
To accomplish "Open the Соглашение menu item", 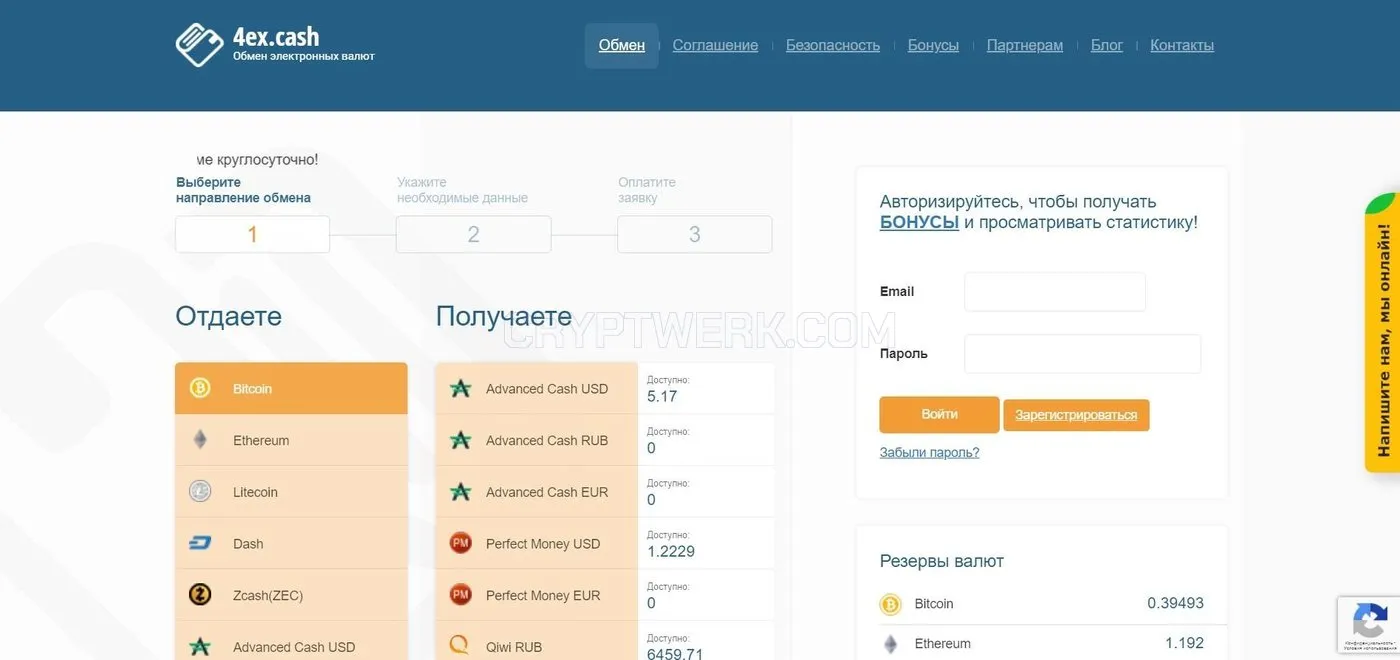I will (715, 45).
